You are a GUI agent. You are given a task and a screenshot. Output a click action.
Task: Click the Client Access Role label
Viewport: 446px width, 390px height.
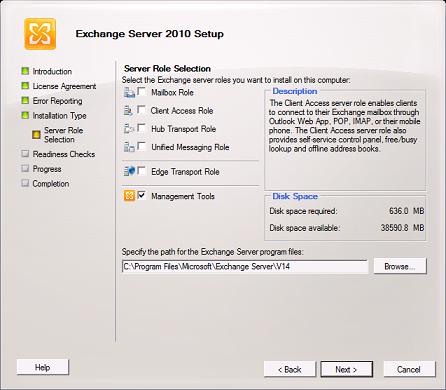tap(182, 111)
